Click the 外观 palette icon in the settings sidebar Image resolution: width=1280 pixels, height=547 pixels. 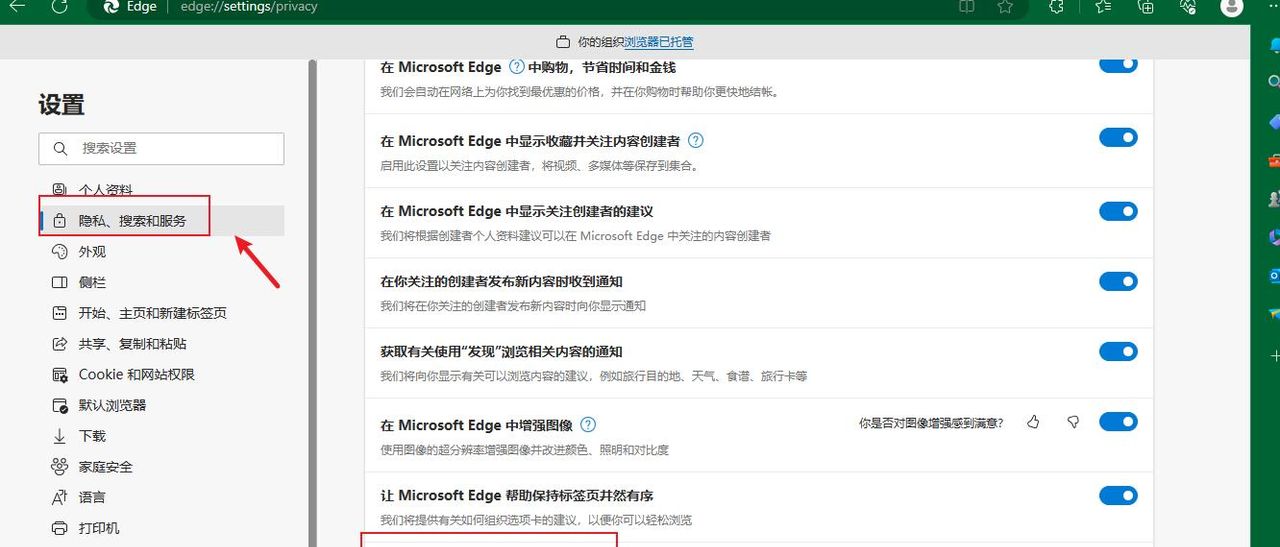point(59,252)
